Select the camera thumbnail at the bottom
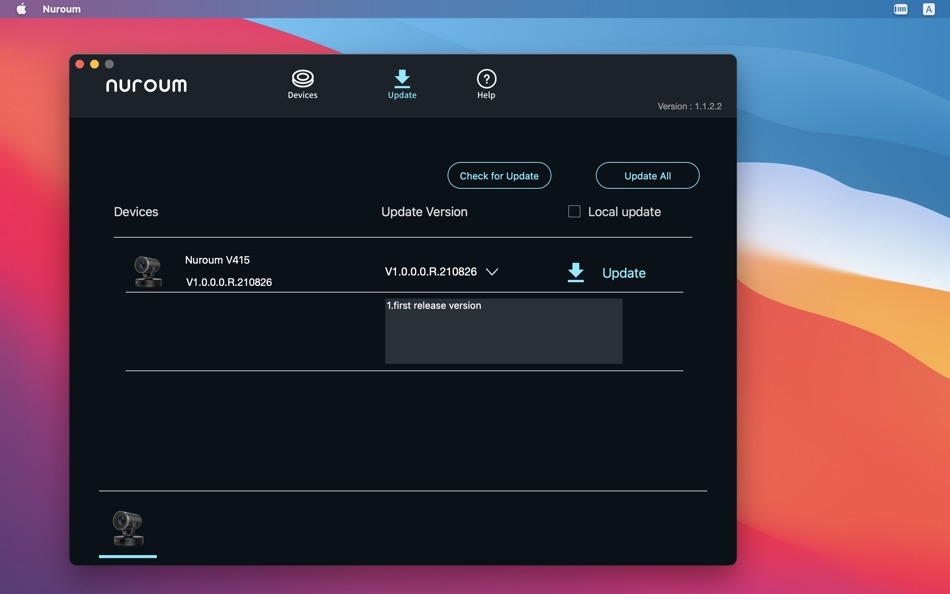 tap(127, 528)
